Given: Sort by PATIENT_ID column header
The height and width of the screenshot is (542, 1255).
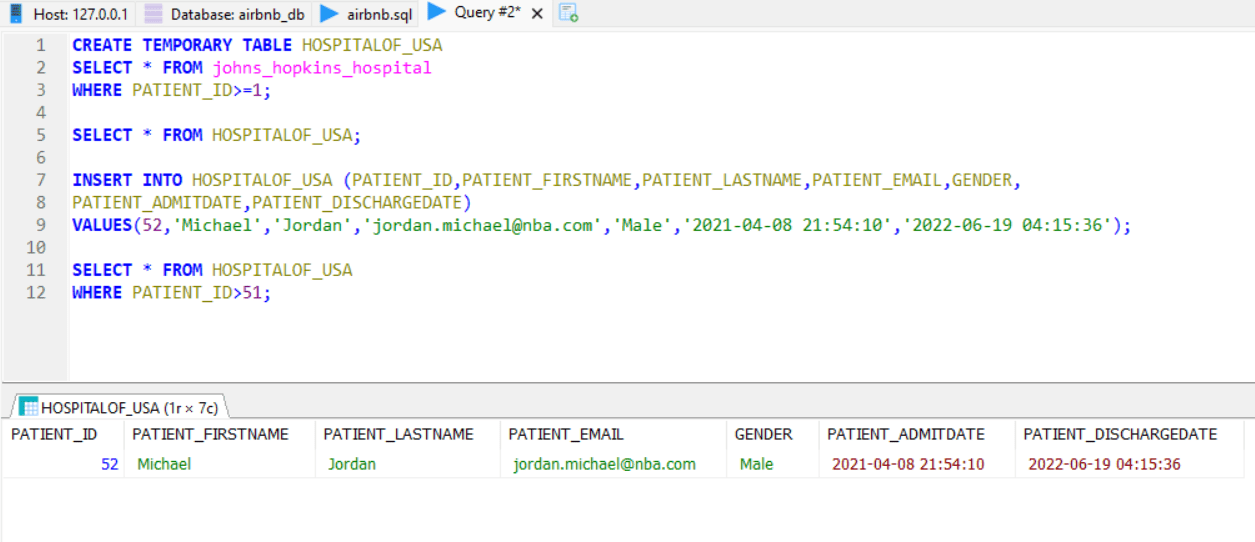Looking at the screenshot, I should 62,434.
